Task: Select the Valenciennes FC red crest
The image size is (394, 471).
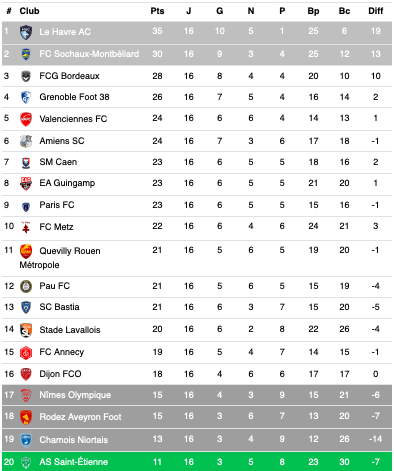Action: pos(26,119)
